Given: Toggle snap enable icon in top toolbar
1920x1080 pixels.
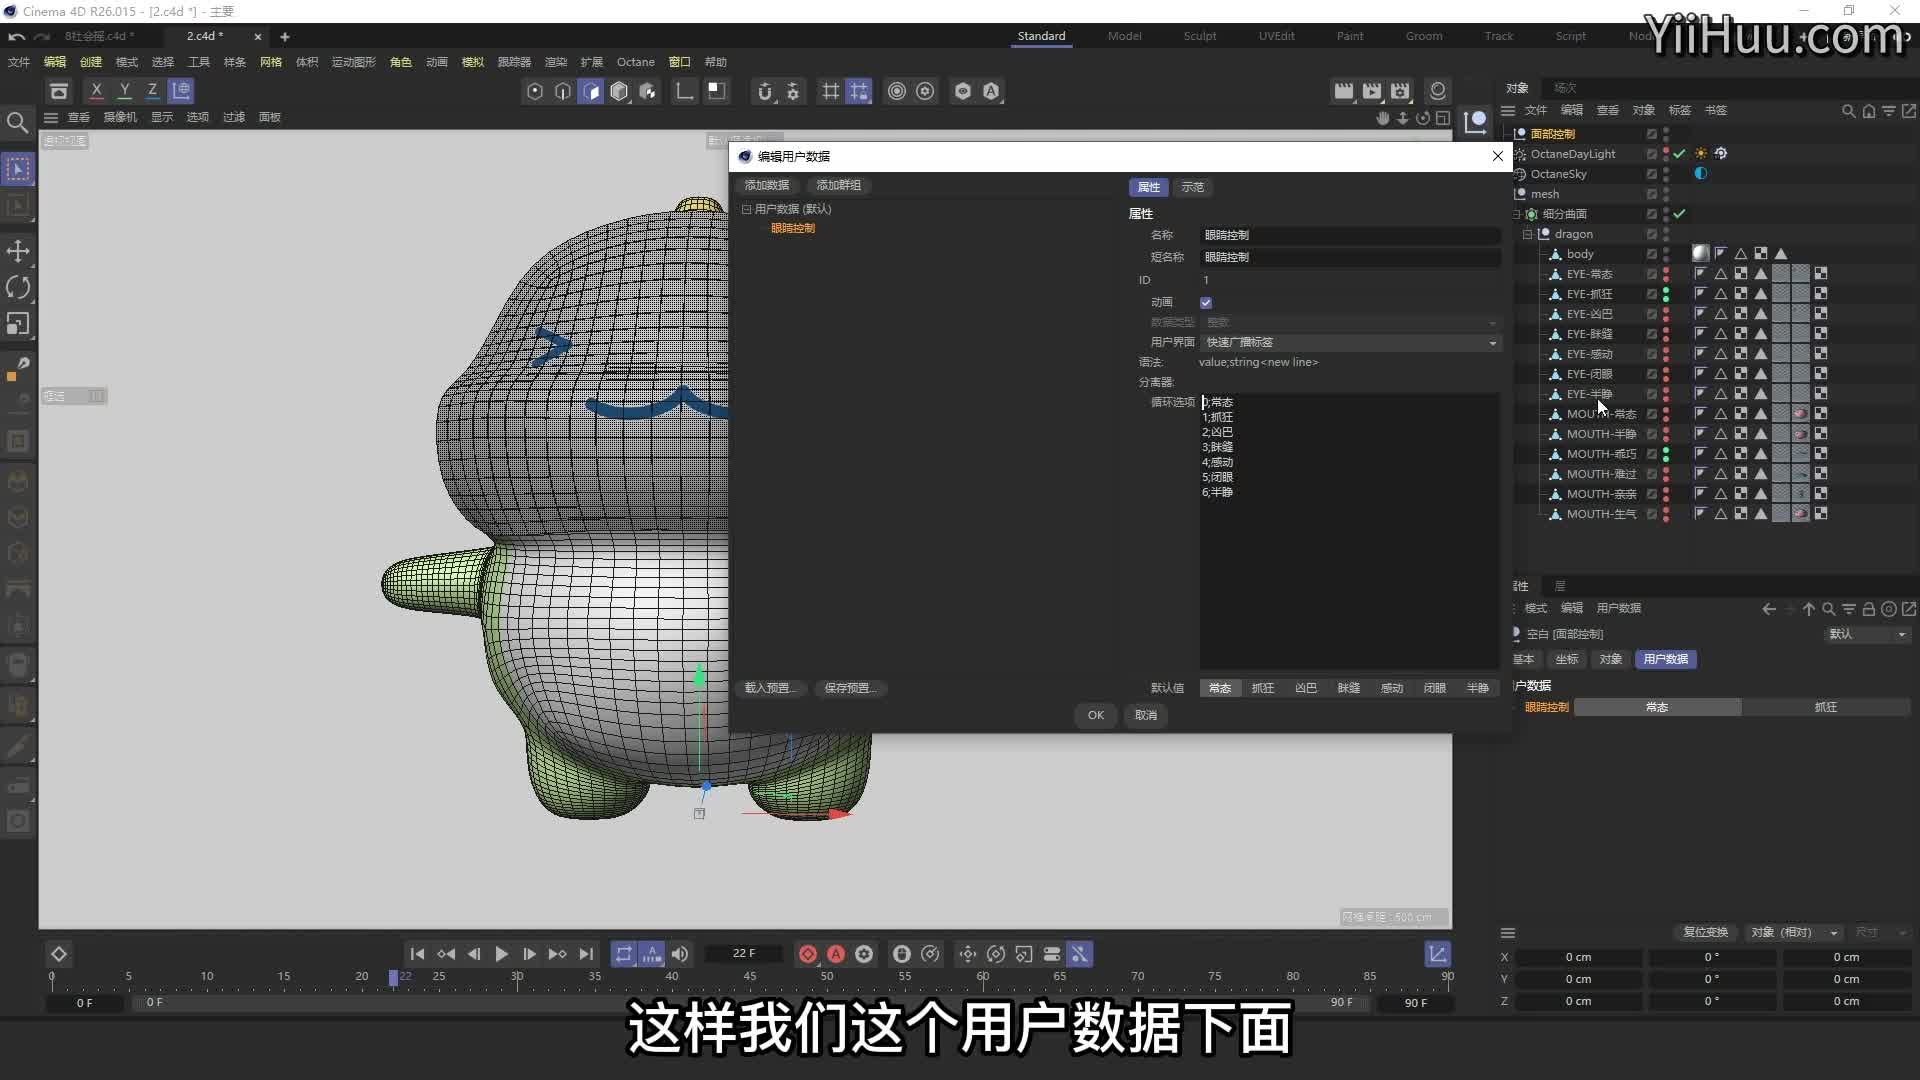Looking at the screenshot, I should (764, 91).
